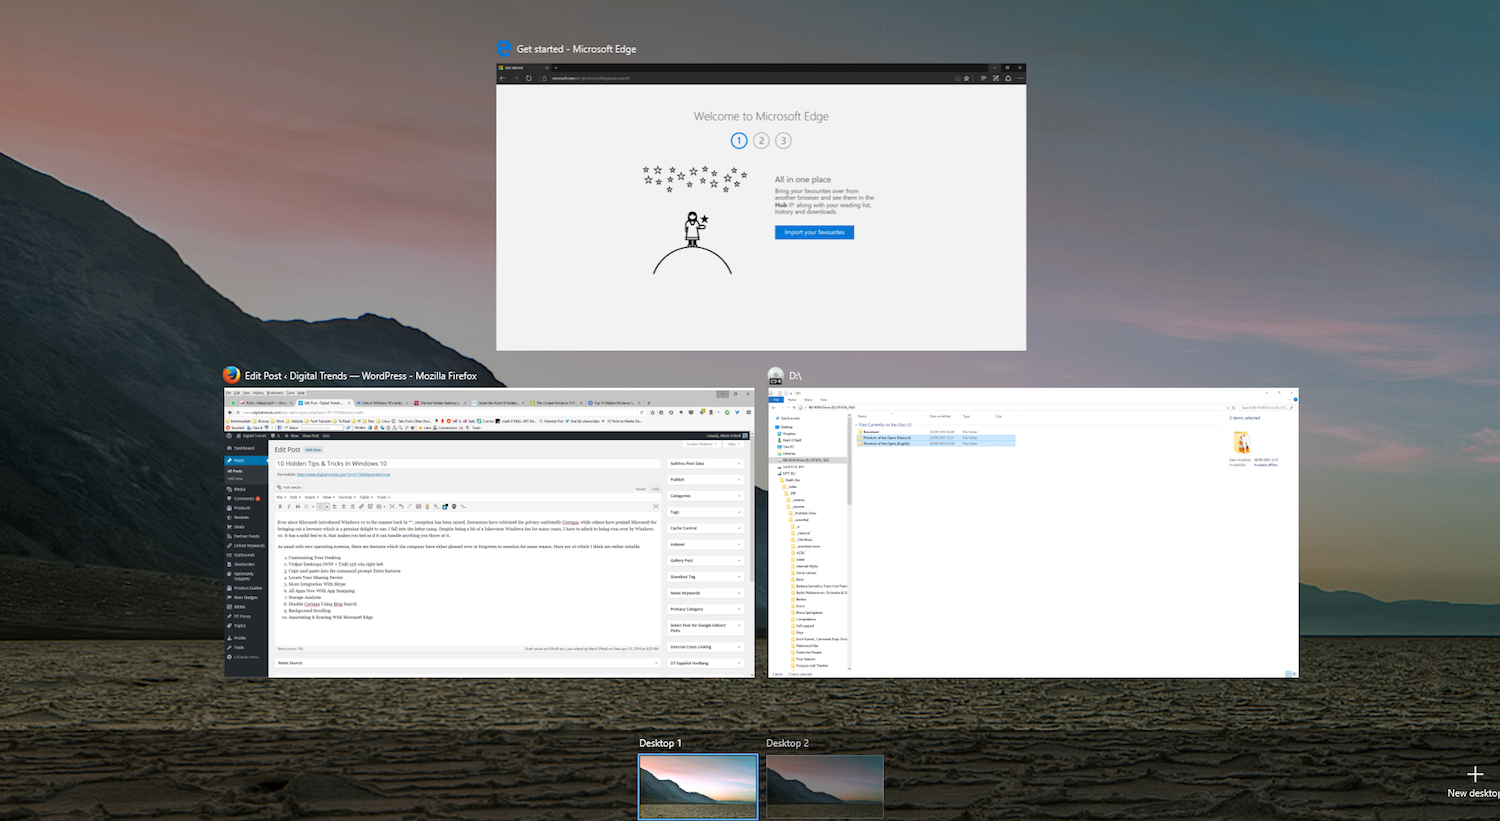Click the post title field in WordPress
Image resolution: width=1500 pixels, height=821 pixels.
[x=468, y=464]
